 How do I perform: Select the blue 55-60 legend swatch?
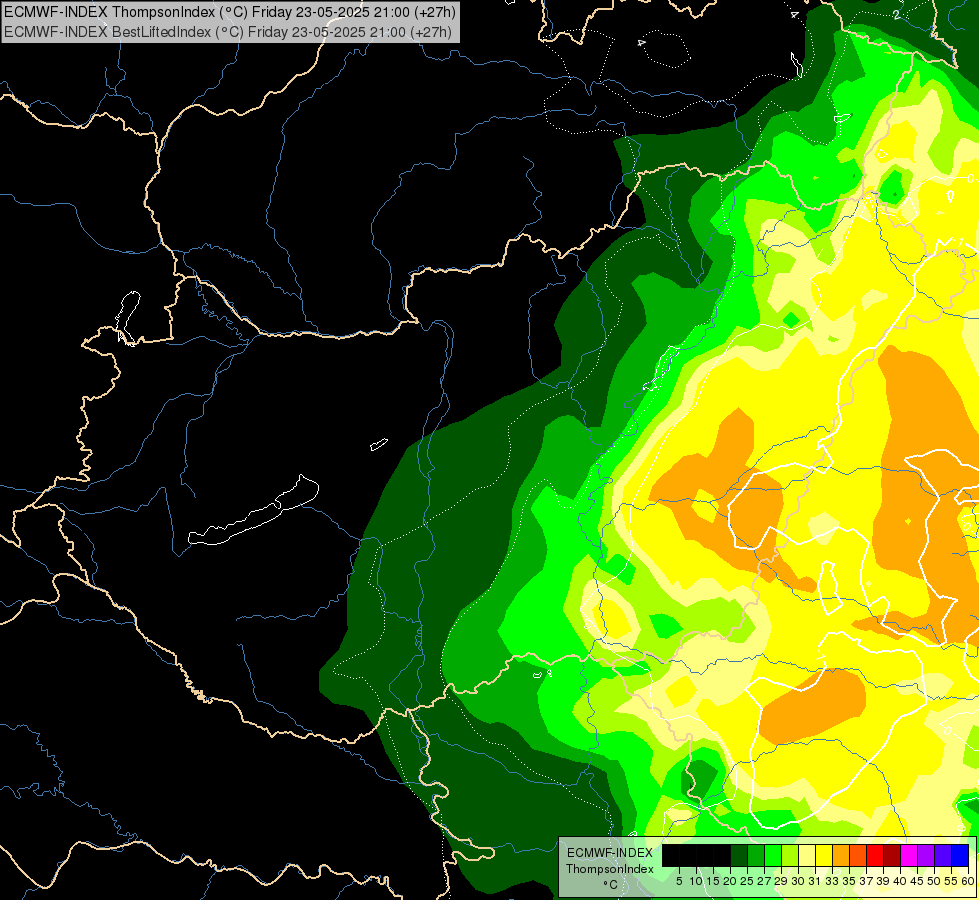point(960,855)
